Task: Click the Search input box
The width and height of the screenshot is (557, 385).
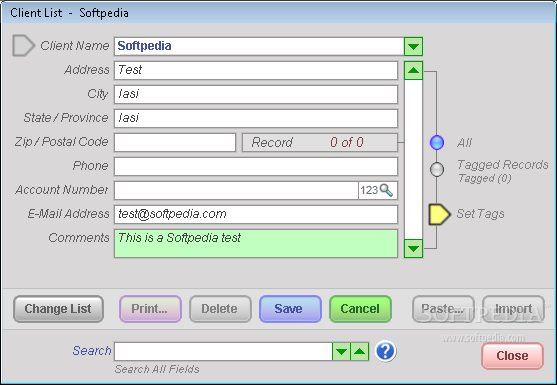Action: [223, 352]
